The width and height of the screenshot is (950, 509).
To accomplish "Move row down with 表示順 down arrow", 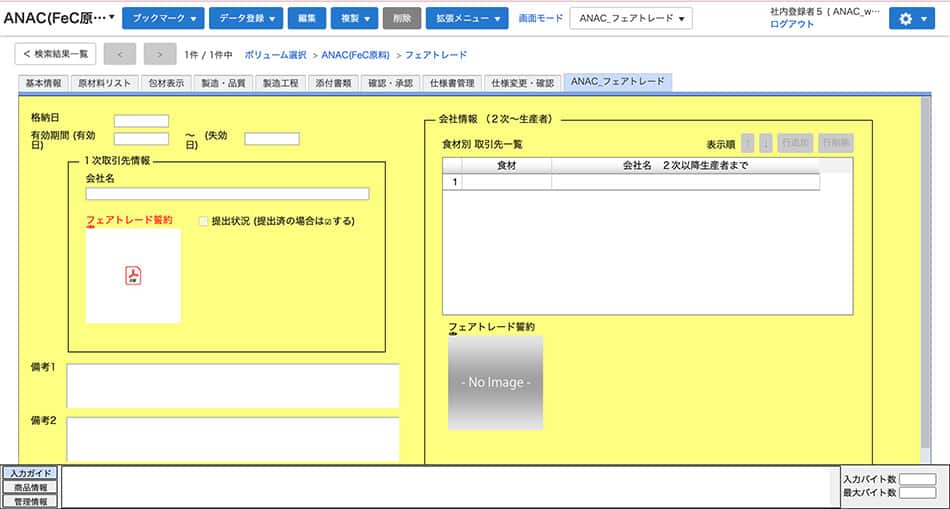I will point(765,143).
